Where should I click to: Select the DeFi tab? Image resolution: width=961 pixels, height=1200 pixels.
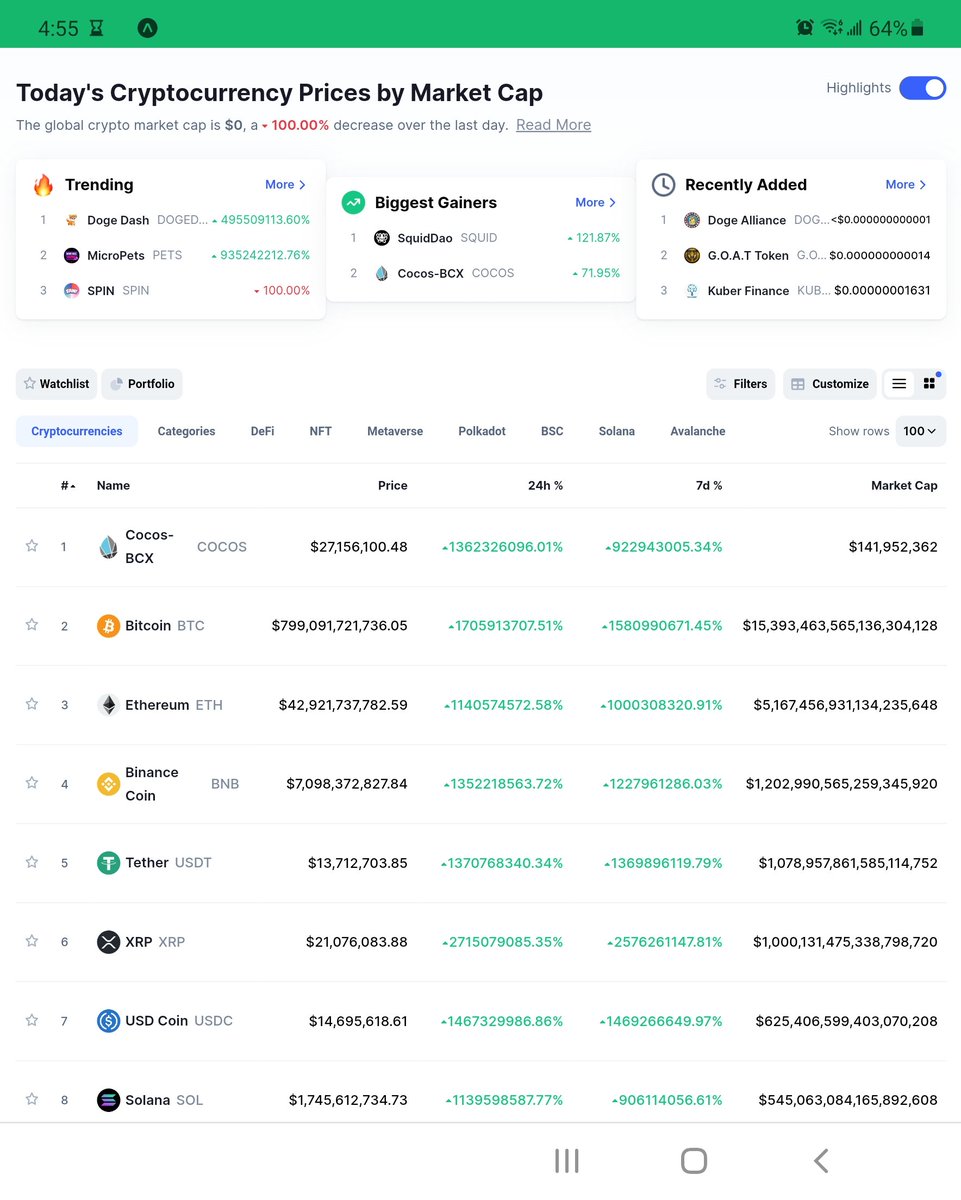point(262,431)
